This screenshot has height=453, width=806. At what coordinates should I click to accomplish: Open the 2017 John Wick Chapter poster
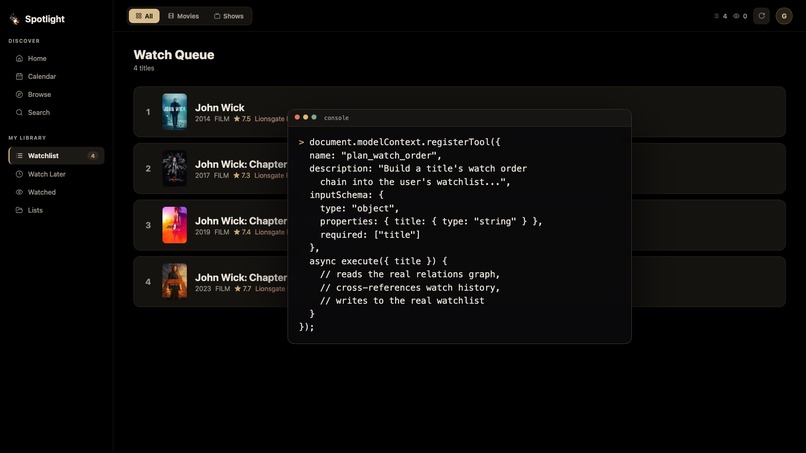point(175,168)
